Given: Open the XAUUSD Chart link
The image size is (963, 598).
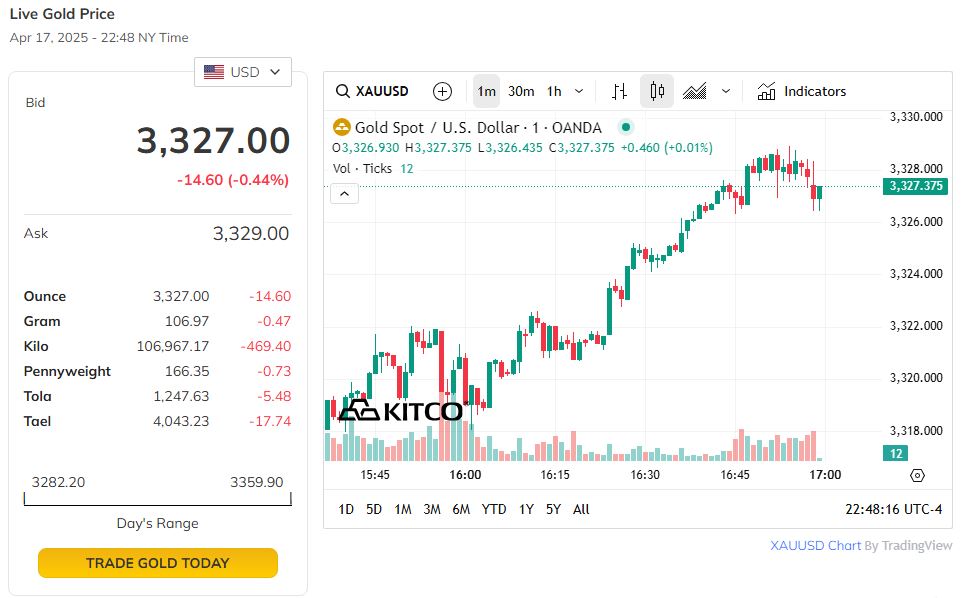Looking at the screenshot, I should 815,545.
